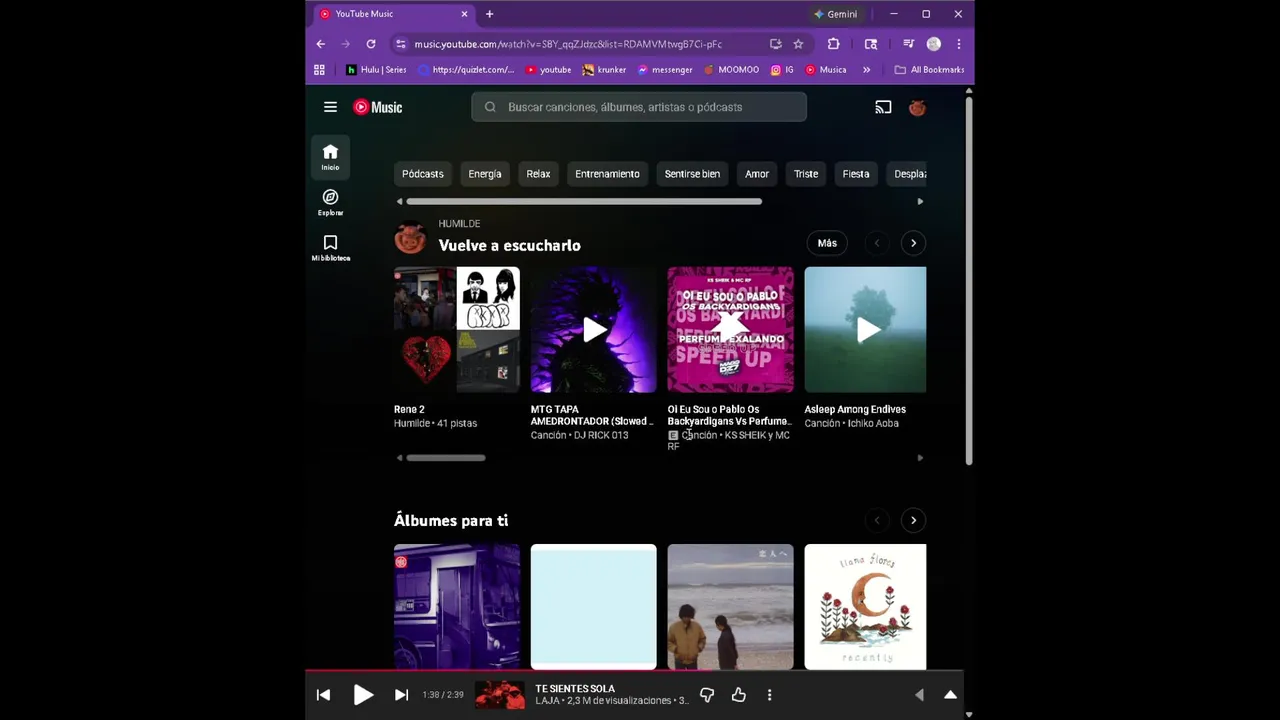Go back in the browser
Image resolution: width=1280 pixels, height=720 pixels.
[x=320, y=44]
